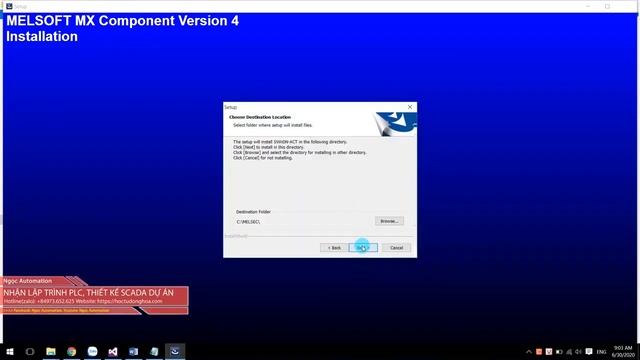
Task: Click the orange tray application icon
Action: pos(539,352)
